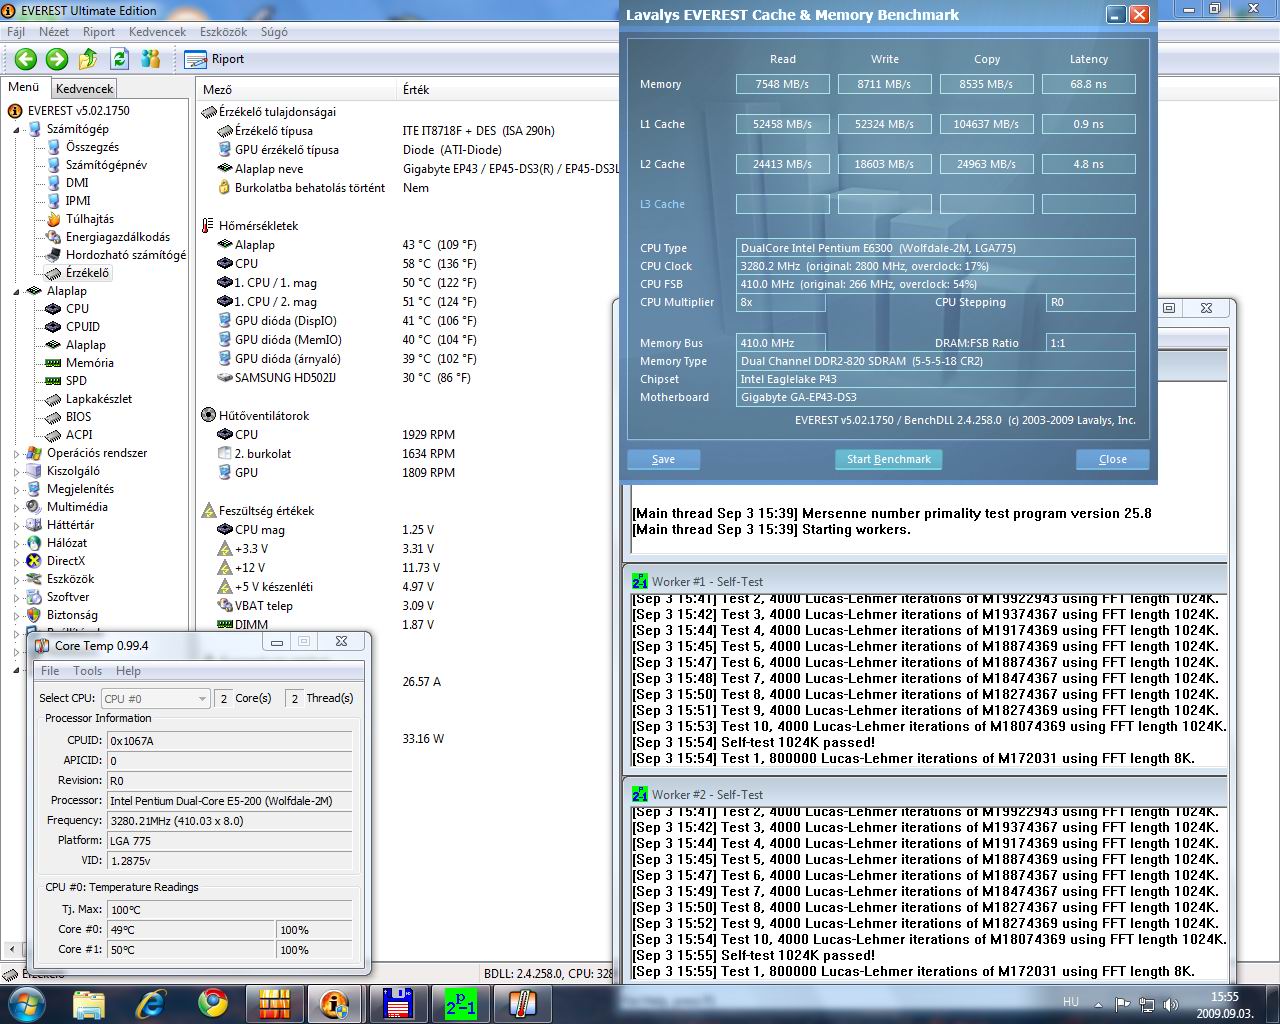Click the users icon in EVEREST toolbar
The height and width of the screenshot is (1024, 1280).
[151, 59]
